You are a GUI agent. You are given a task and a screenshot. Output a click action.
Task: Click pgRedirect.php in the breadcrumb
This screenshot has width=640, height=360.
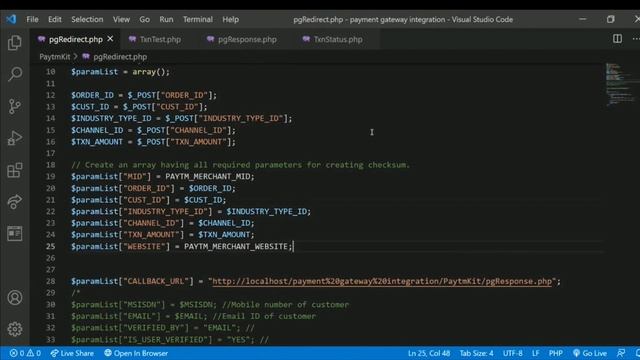[120, 57]
